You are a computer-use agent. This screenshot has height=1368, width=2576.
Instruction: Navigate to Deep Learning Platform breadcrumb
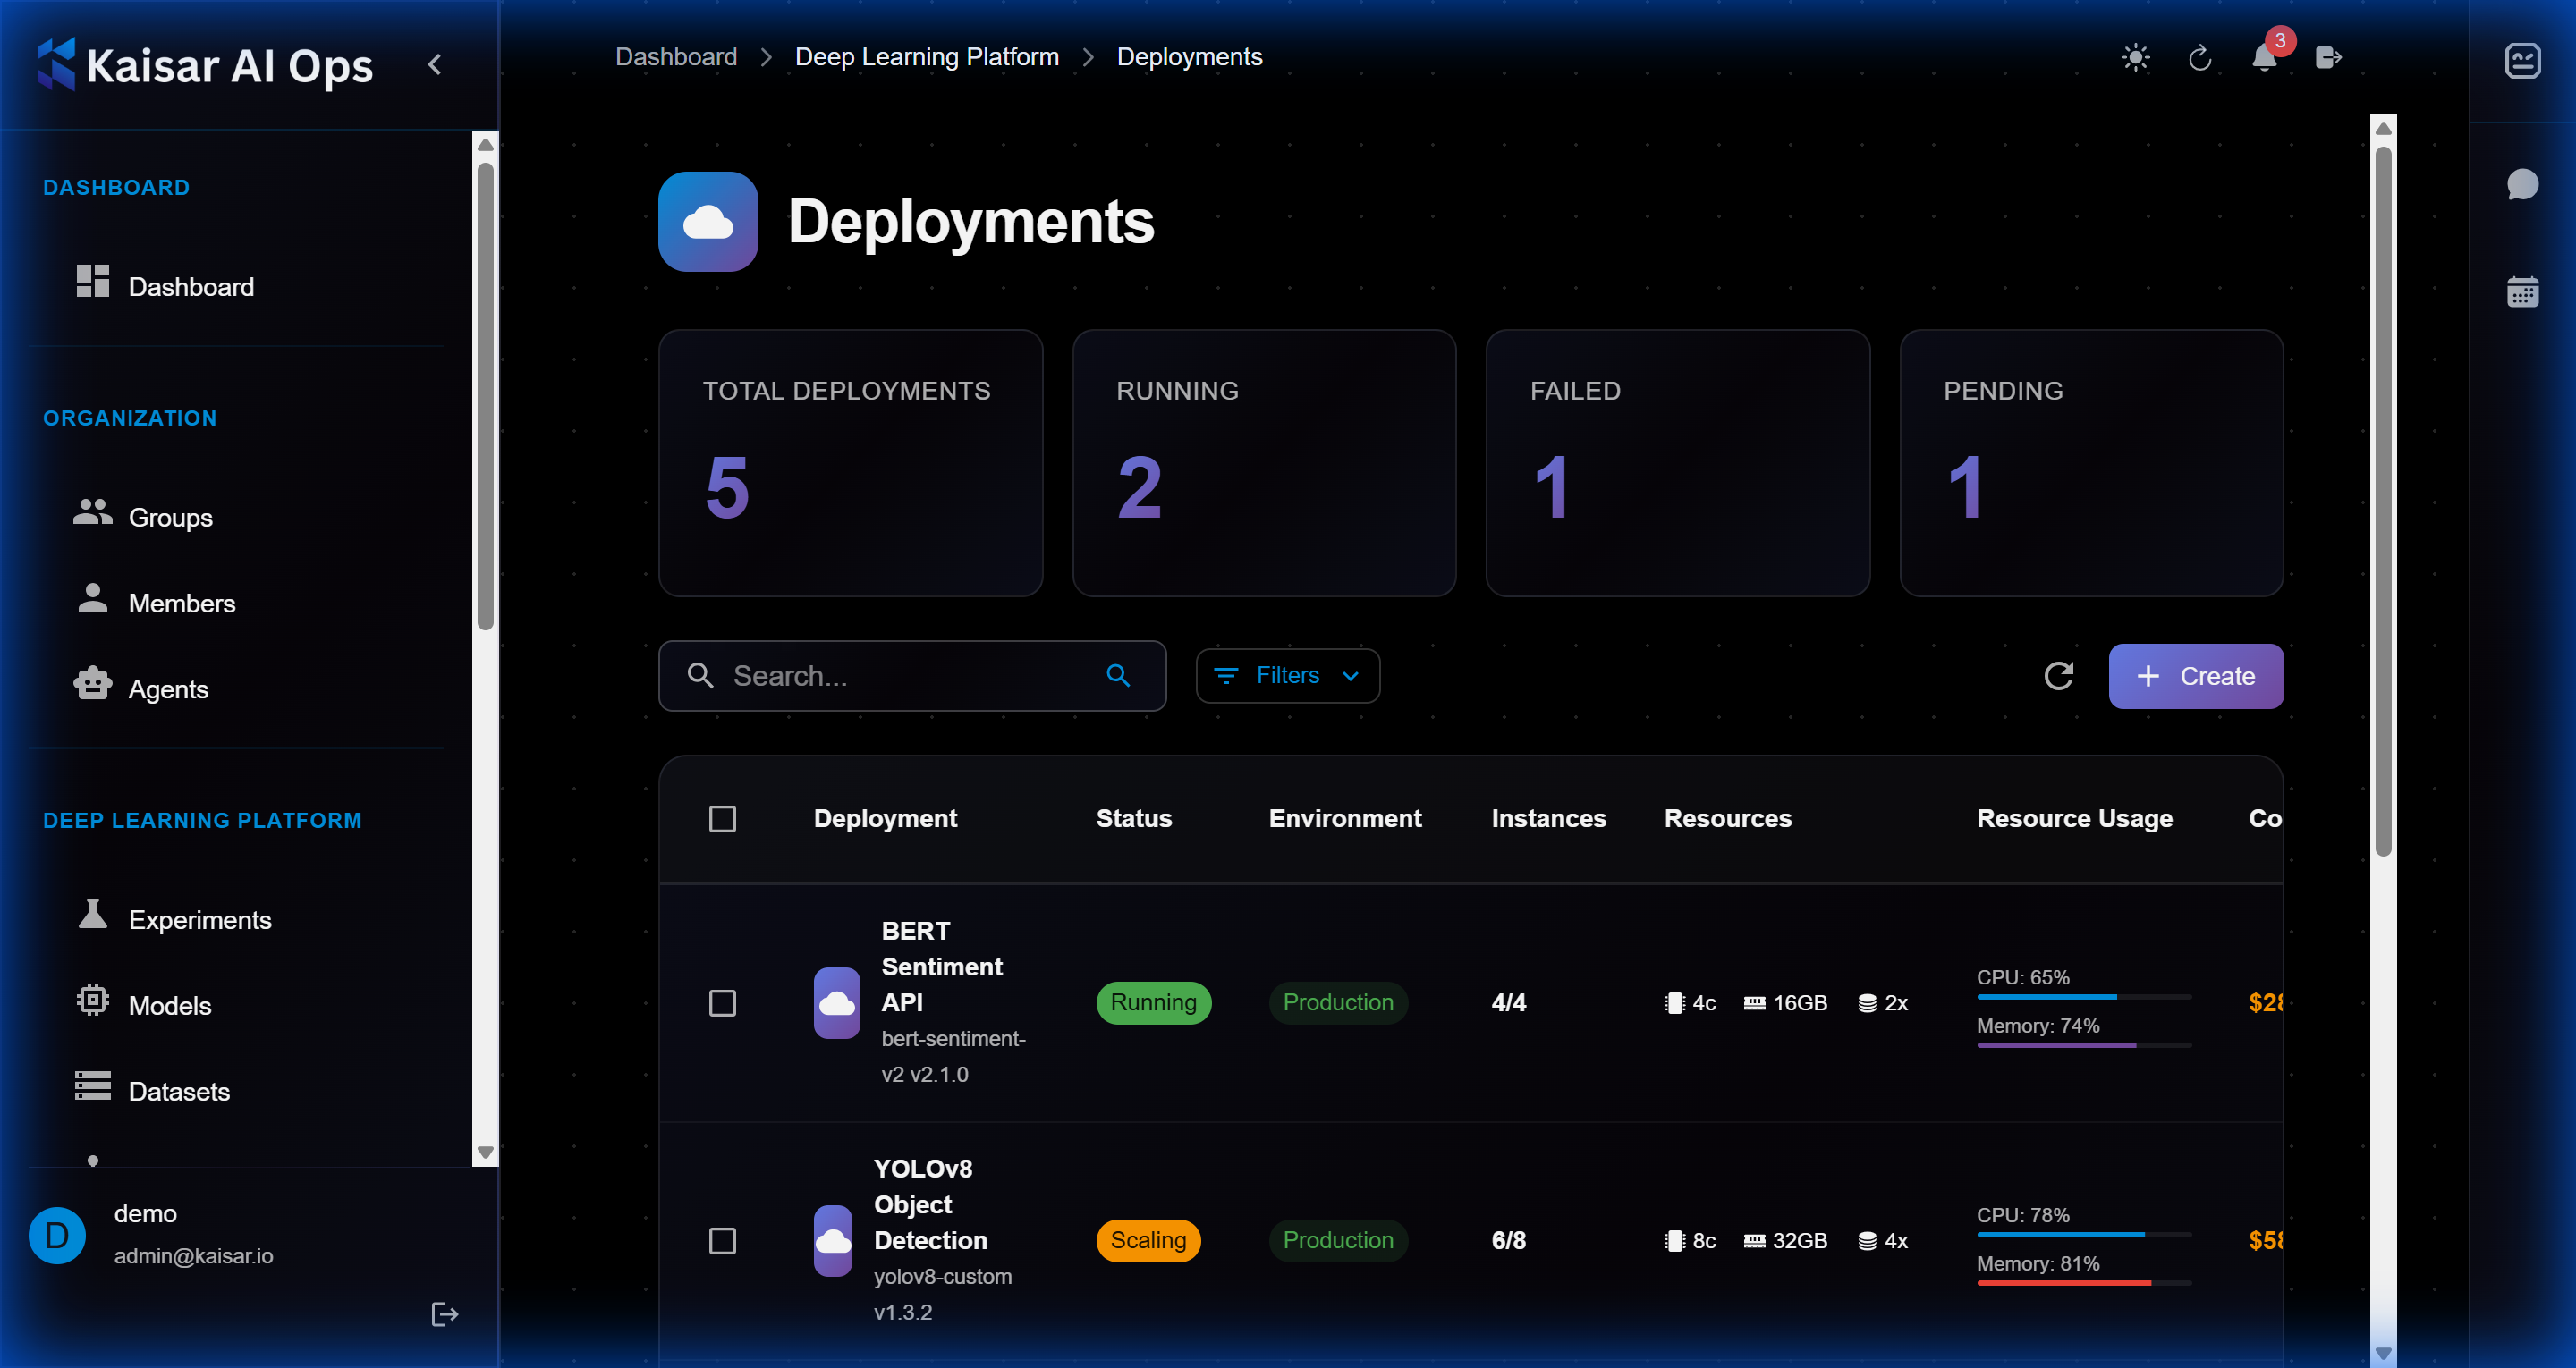[x=926, y=57]
